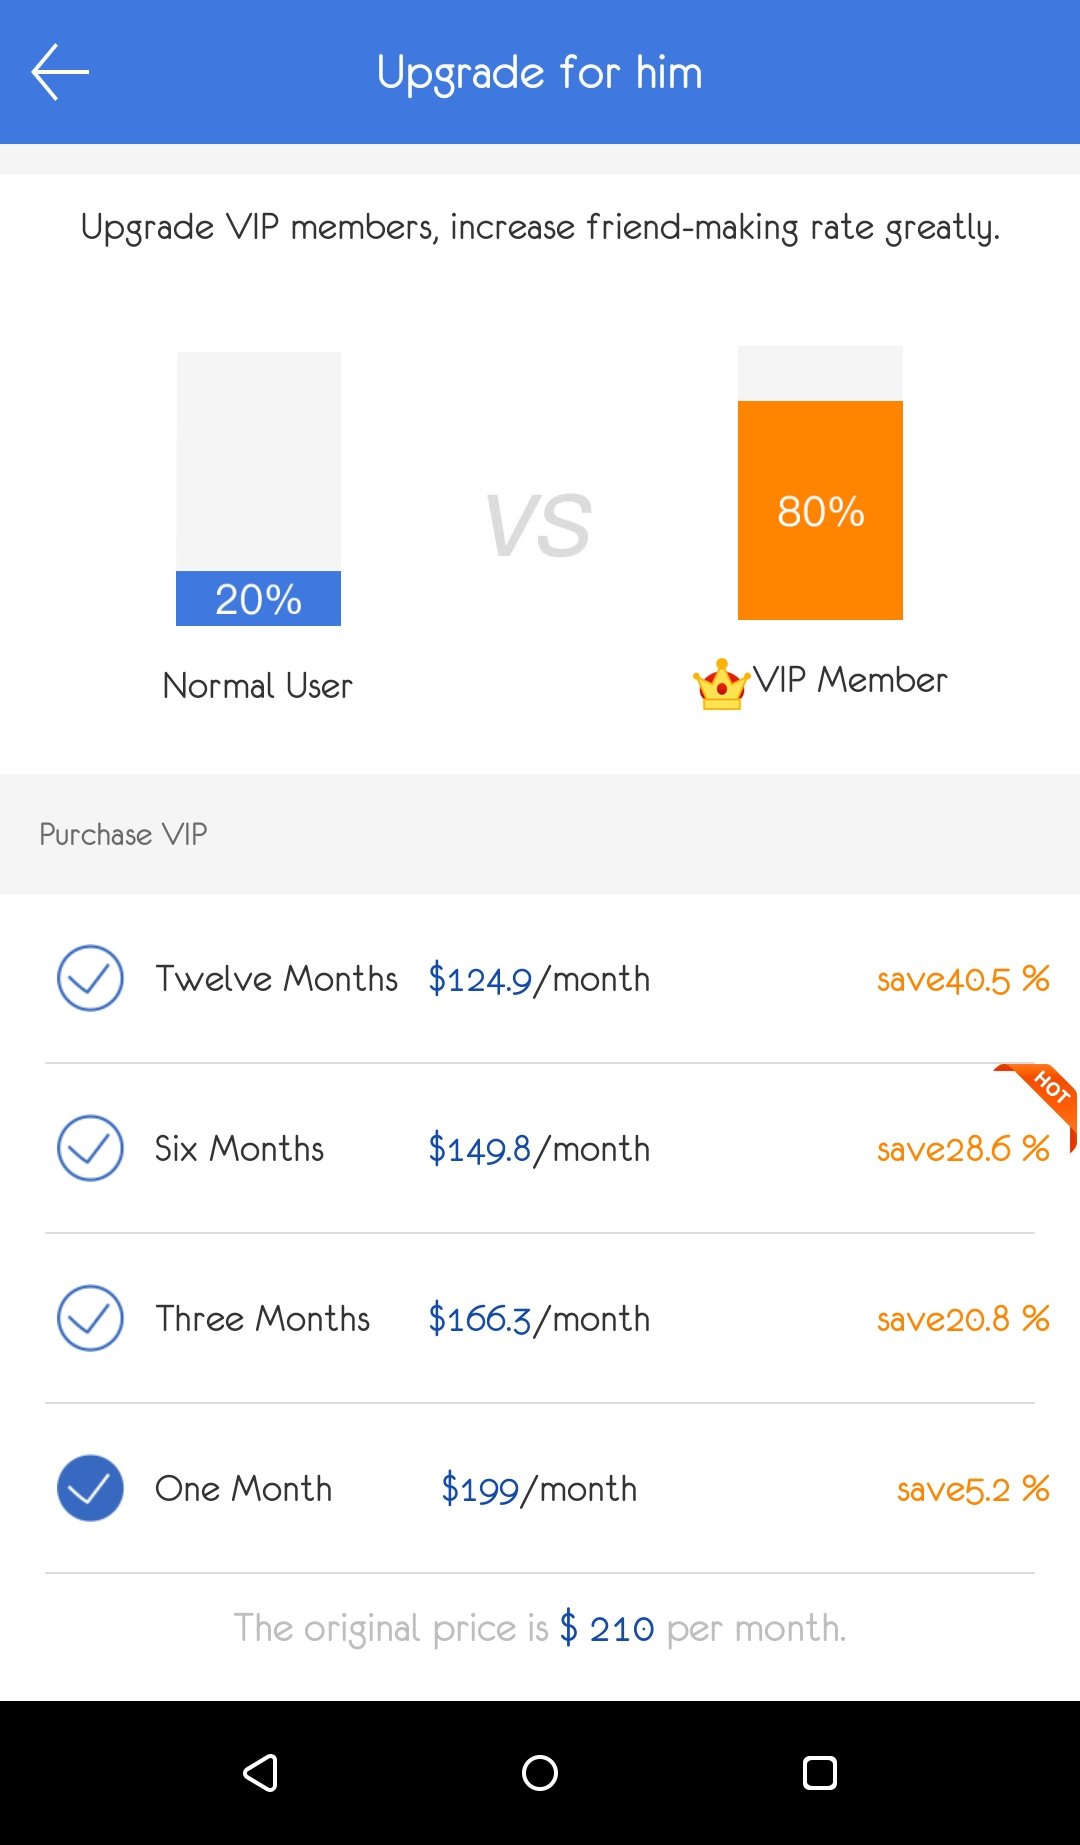Tap the back arrow in header
The width and height of the screenshot is (1080, 1845).
coord(60,72)
